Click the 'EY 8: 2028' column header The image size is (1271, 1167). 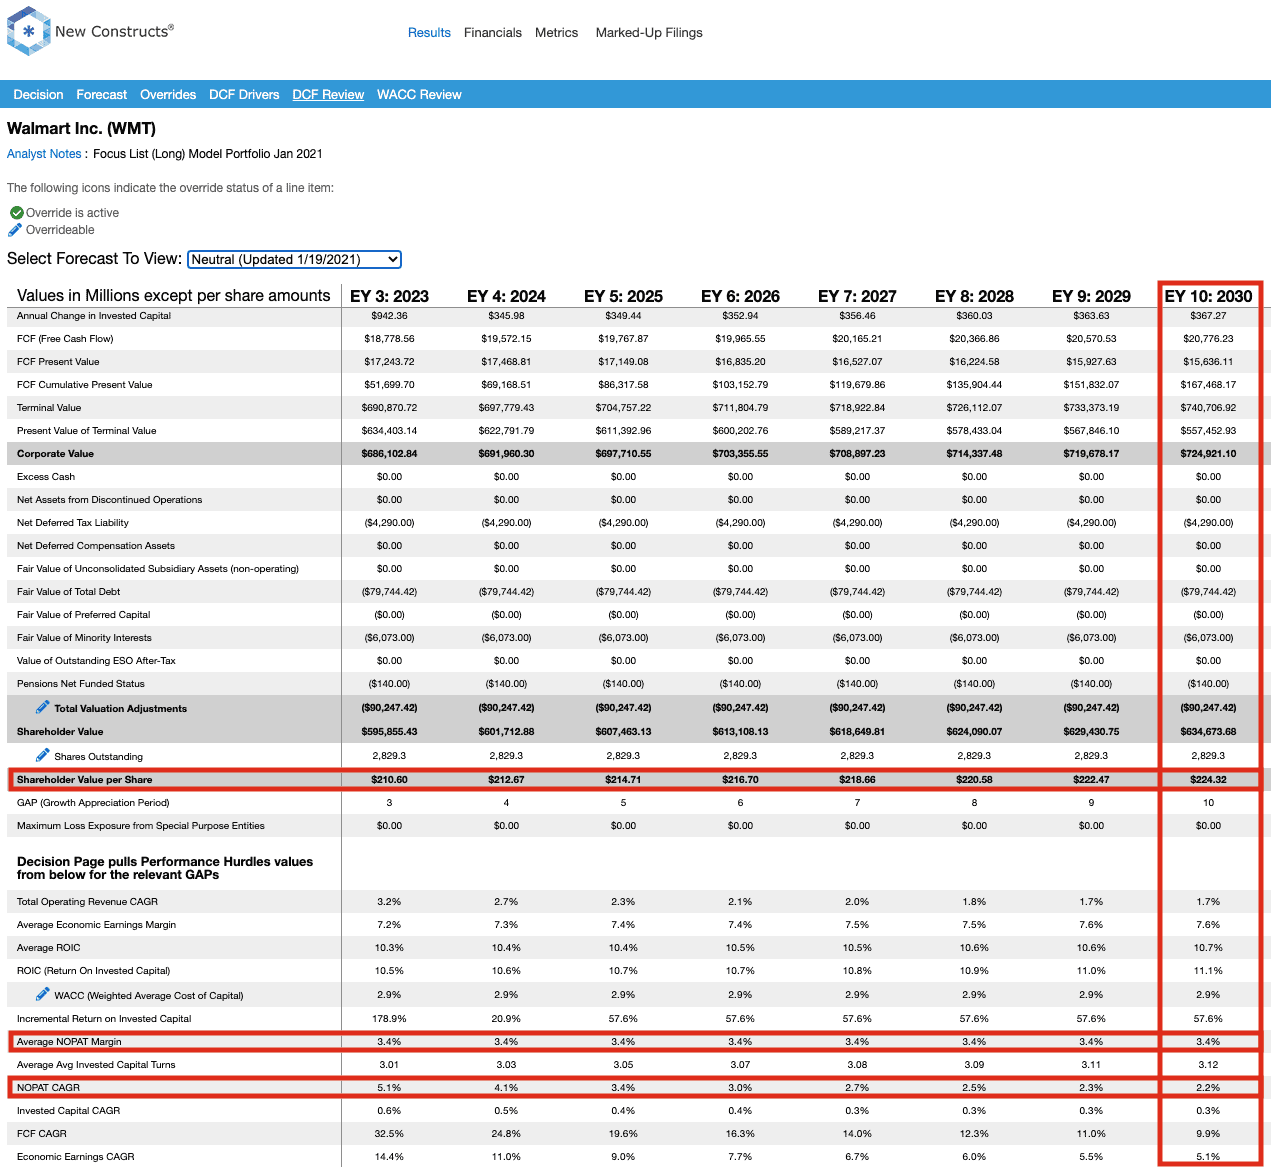974,296
